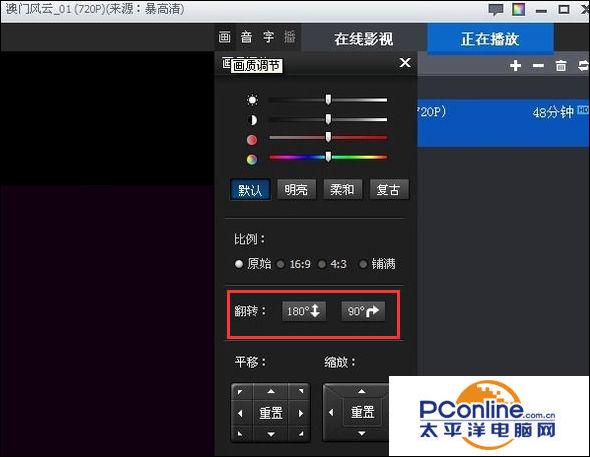Click the rainbow hue circle icon
This screenshot has height=457, width=590.
[252, 159]
